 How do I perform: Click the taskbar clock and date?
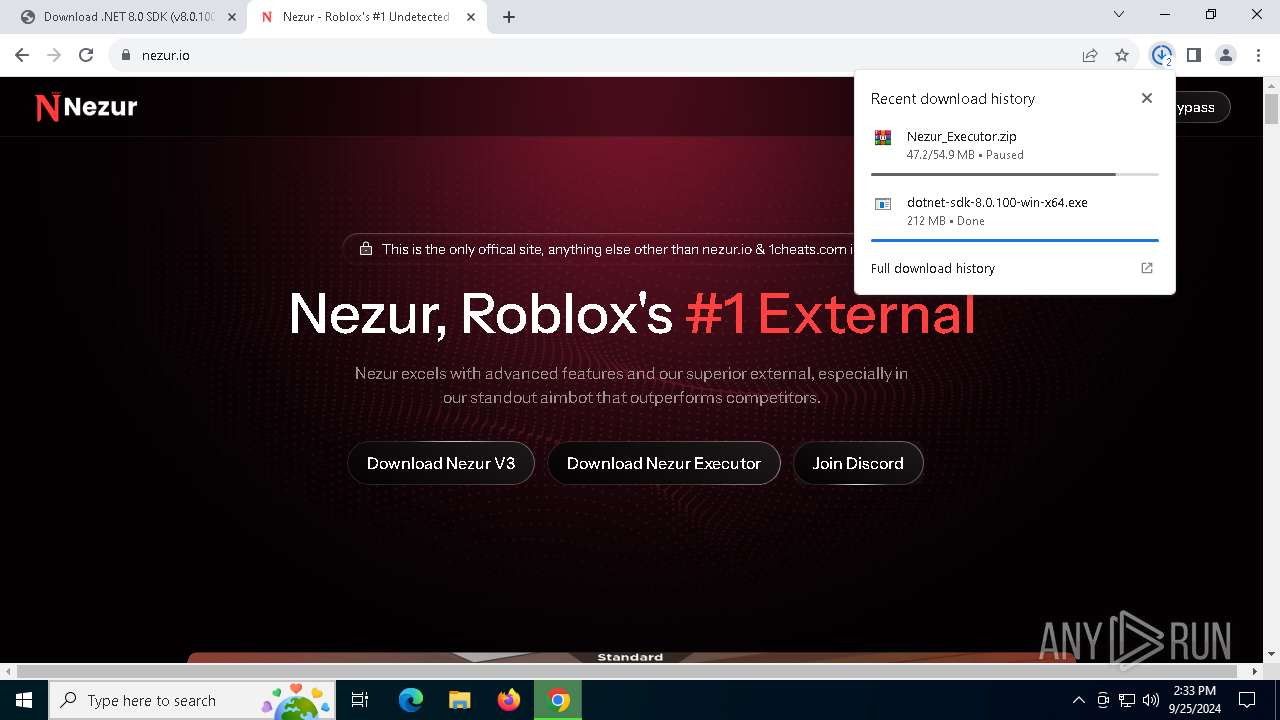point(1194,700)
